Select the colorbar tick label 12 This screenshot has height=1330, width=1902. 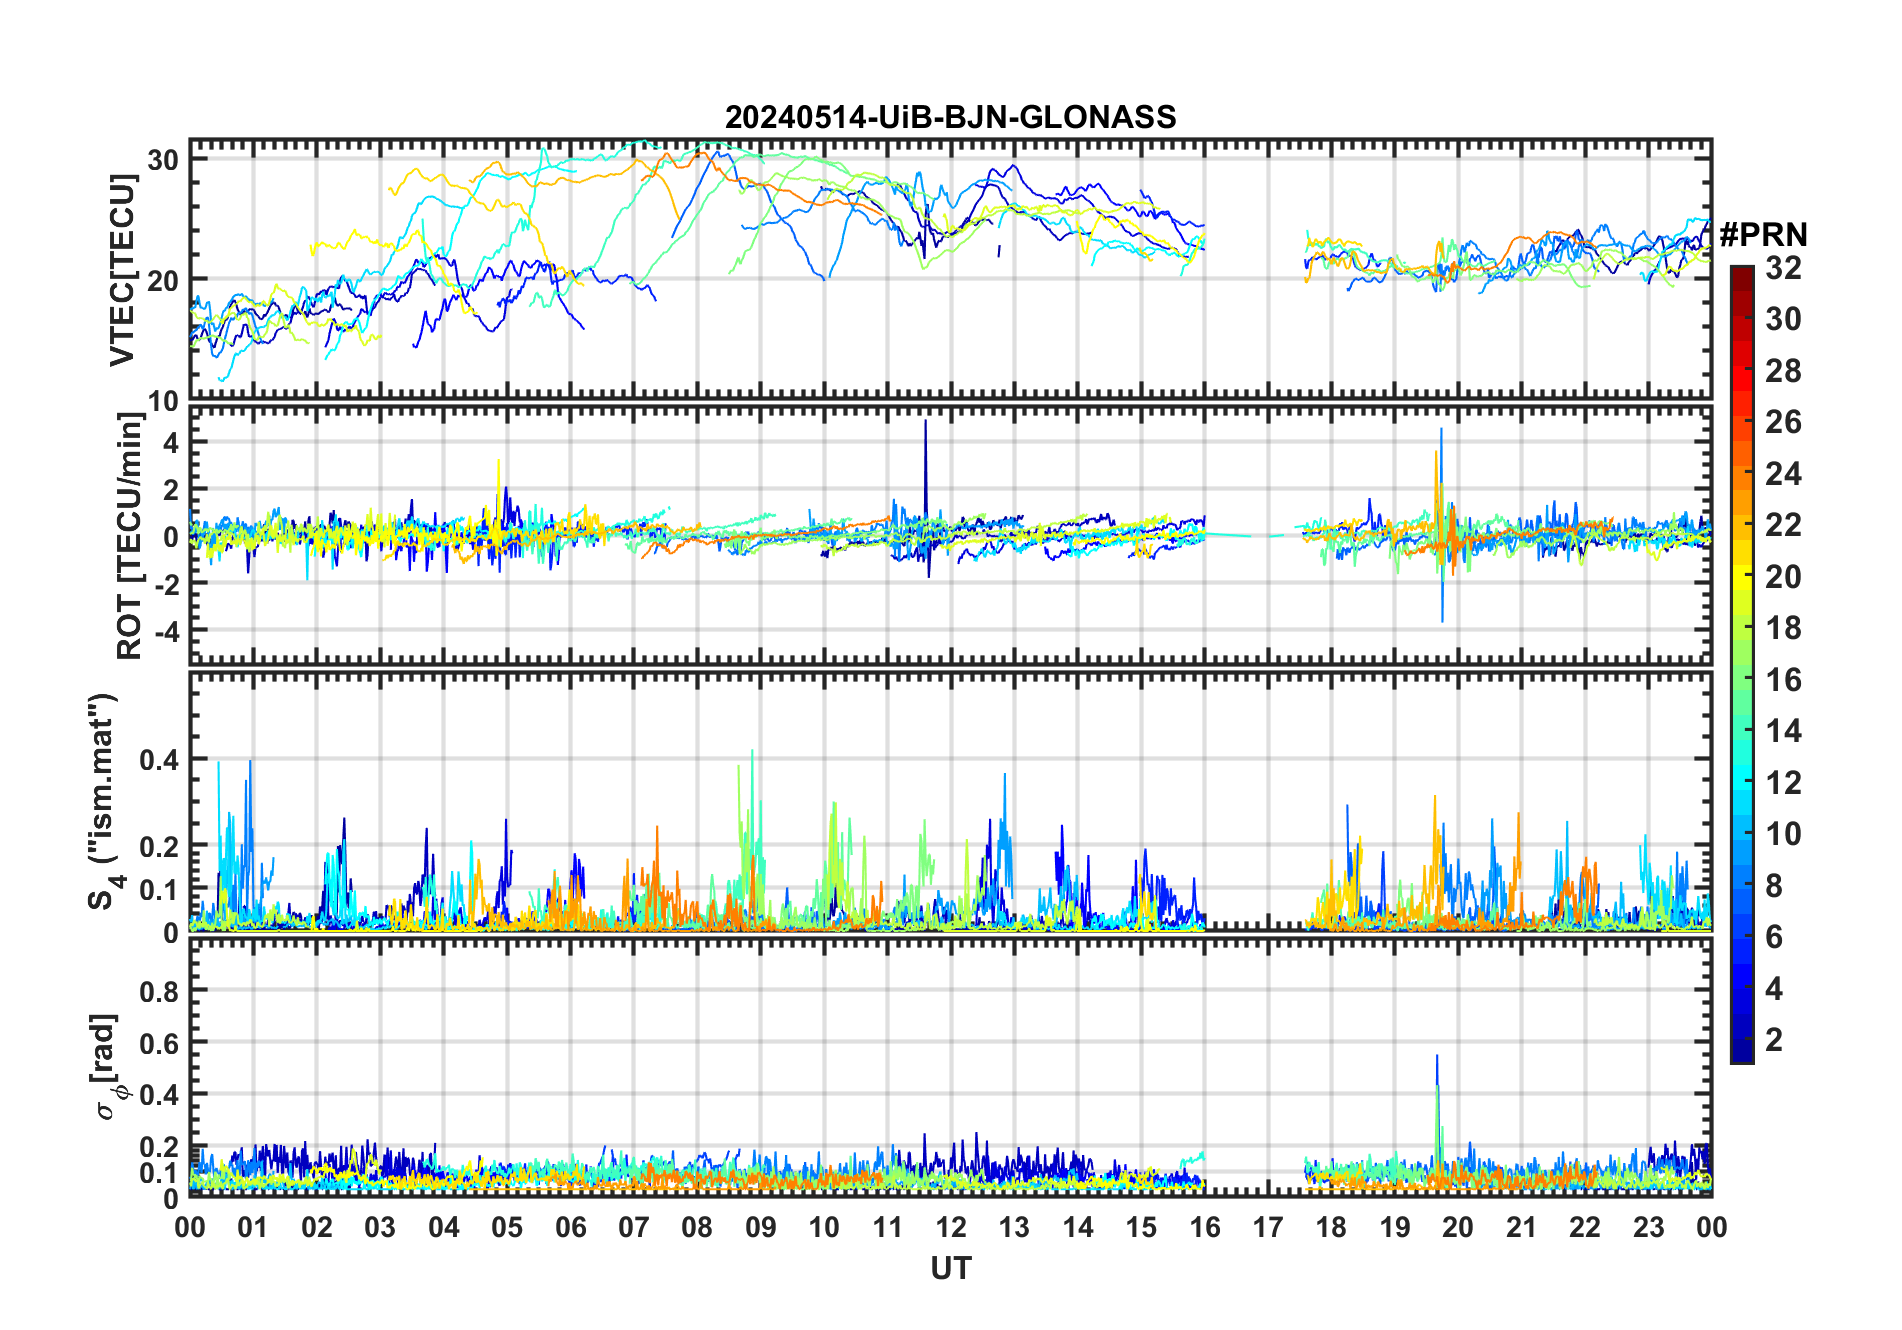1783,782
